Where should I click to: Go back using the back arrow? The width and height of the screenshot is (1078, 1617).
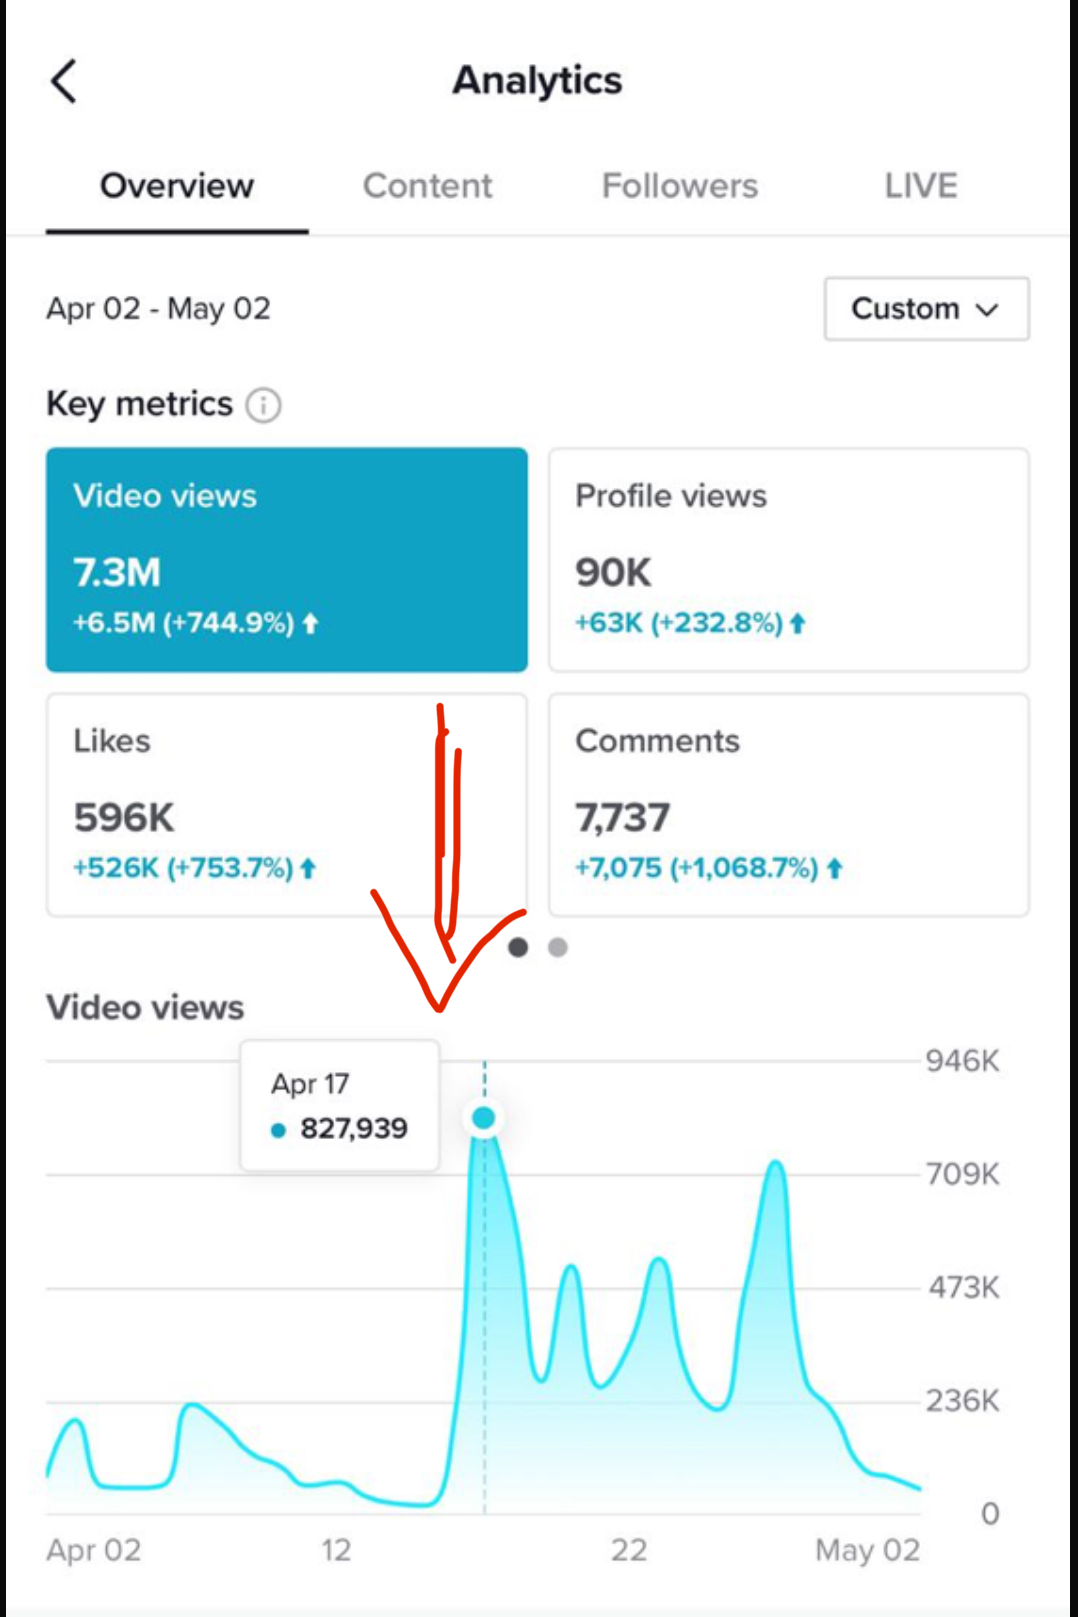pyautogui.click(x=64, y=81)
